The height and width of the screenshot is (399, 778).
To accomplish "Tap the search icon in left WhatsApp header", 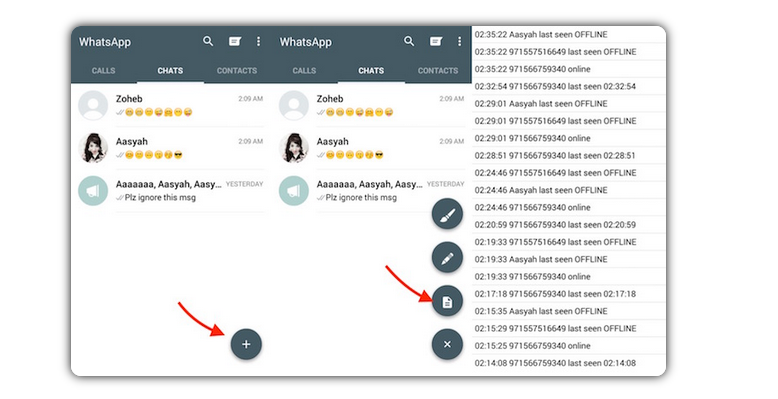I will (208, 41).
